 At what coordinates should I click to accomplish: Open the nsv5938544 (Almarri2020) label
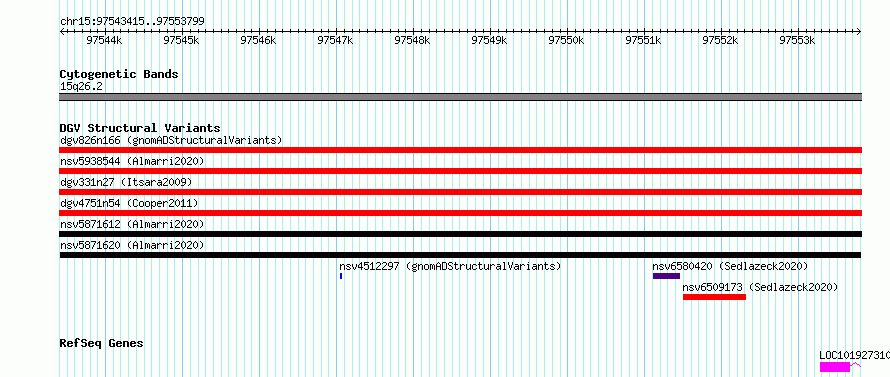(x=132, y=161)
